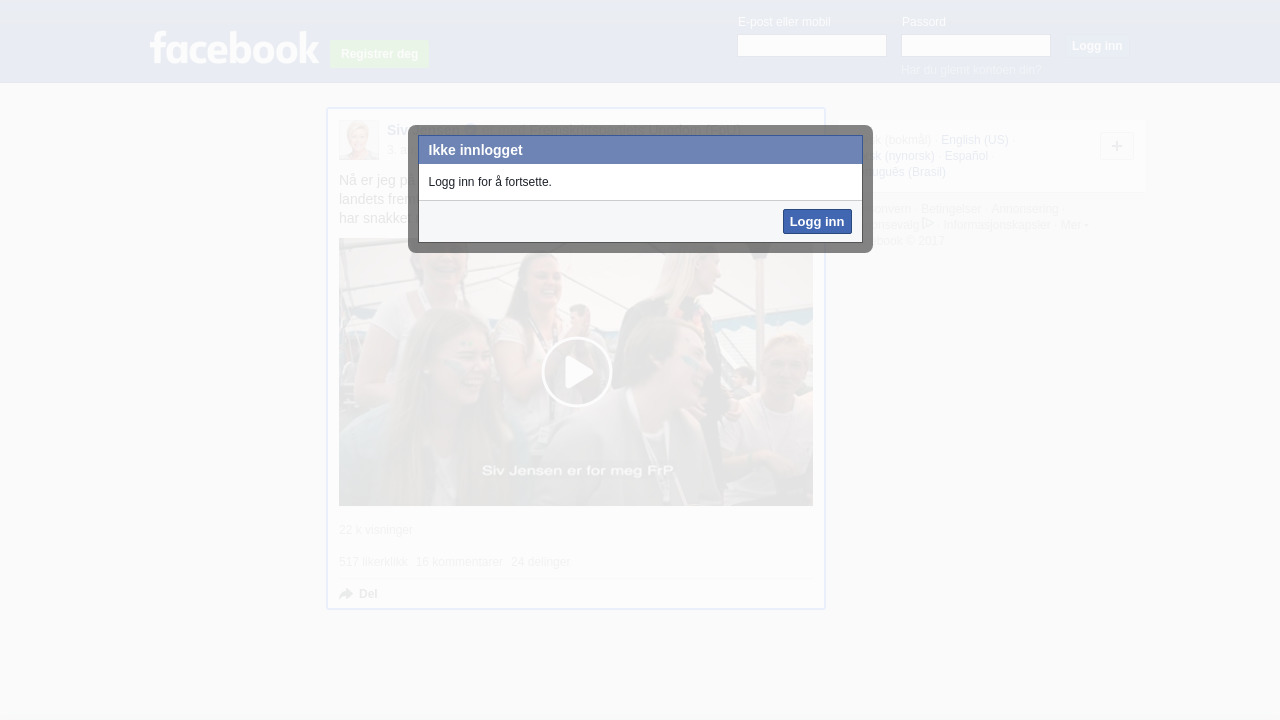
Task: Click the green Registrer deg button
Action: (x=379, y=54)
